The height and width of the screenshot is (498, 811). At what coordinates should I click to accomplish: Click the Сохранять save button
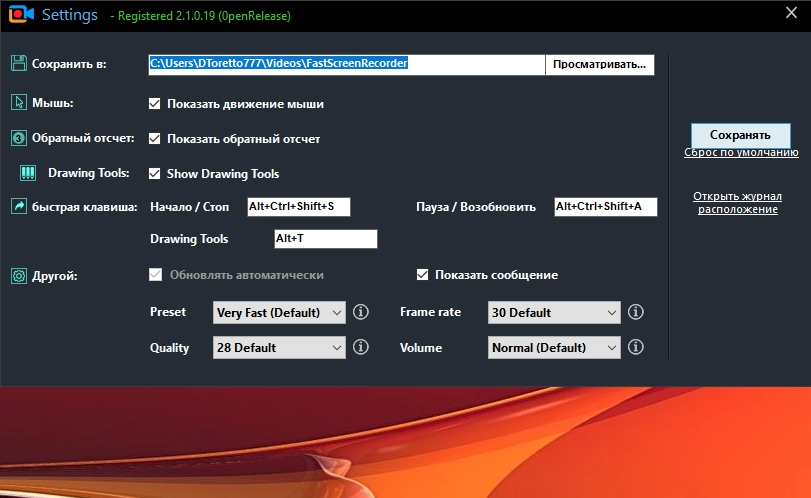(740, 135)
